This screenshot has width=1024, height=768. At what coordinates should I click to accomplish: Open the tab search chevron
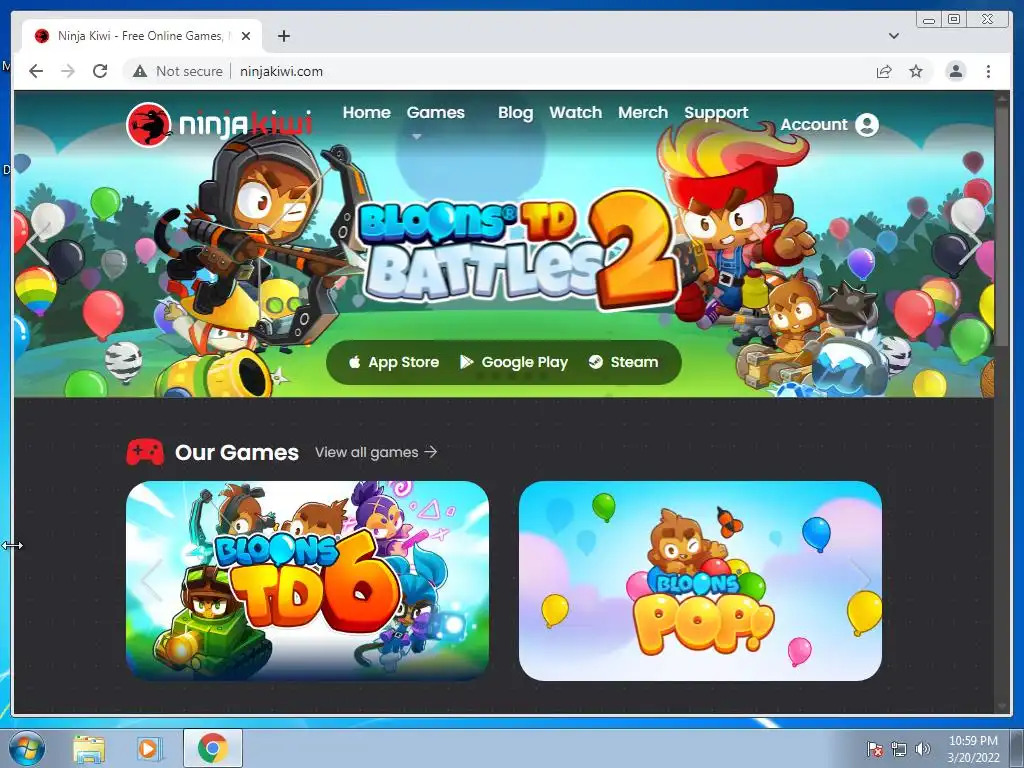pyautogui.click(x=893, y=36)
